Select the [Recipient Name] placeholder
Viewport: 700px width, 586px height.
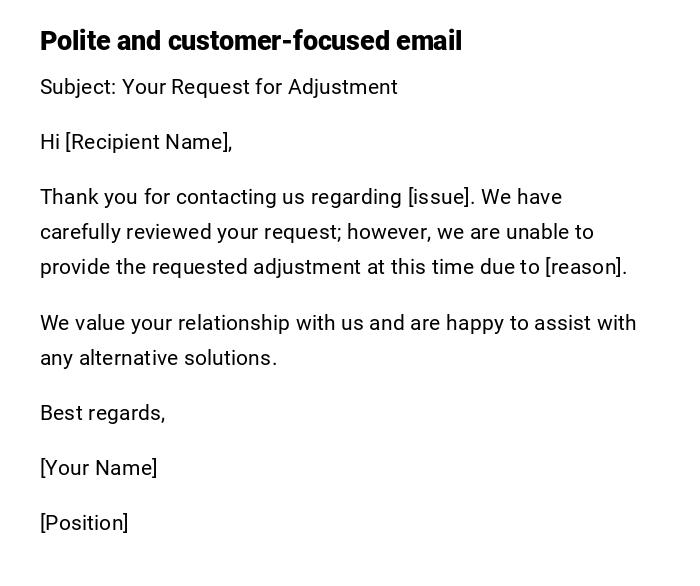pos(149,142)
